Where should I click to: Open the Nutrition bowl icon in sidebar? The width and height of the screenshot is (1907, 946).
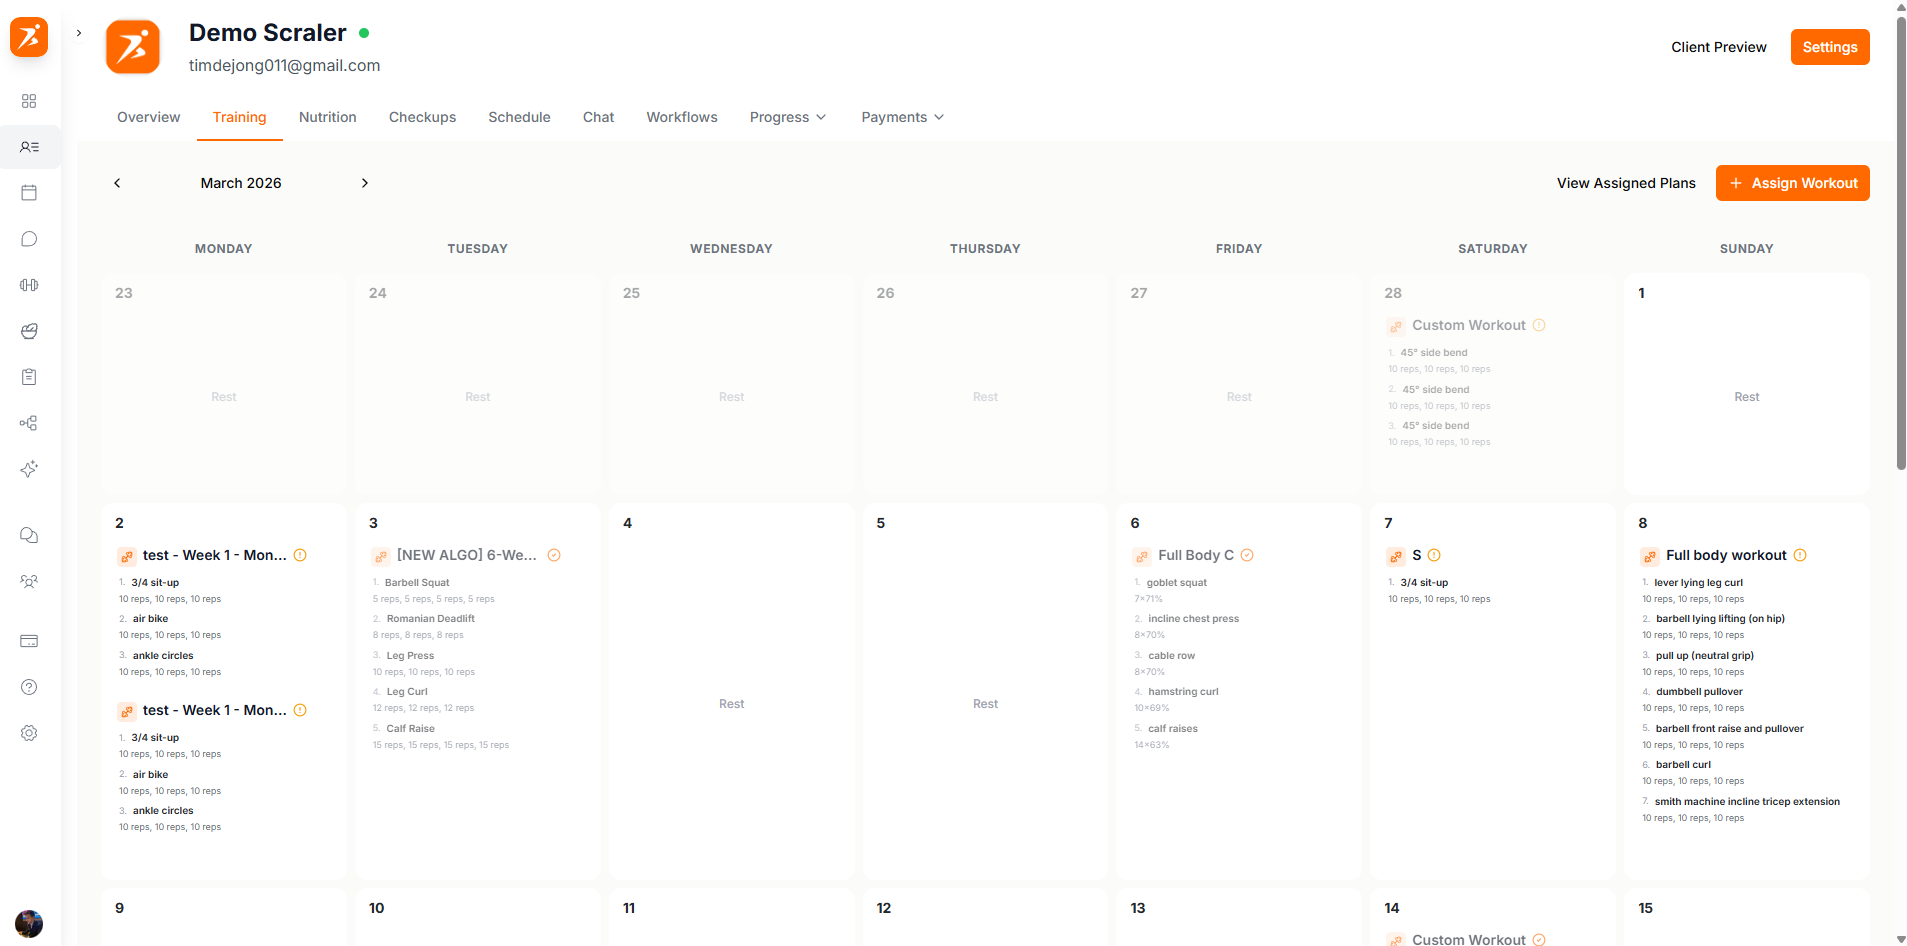[x=29, y=331]
